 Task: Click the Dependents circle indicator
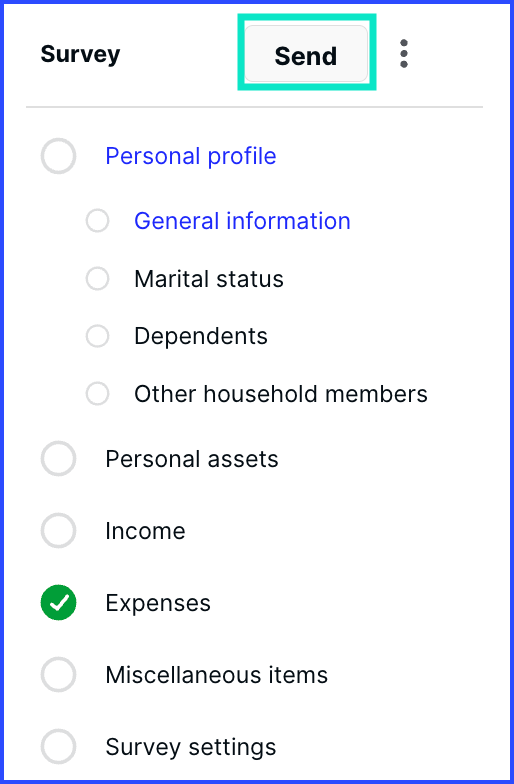[98, 336]
